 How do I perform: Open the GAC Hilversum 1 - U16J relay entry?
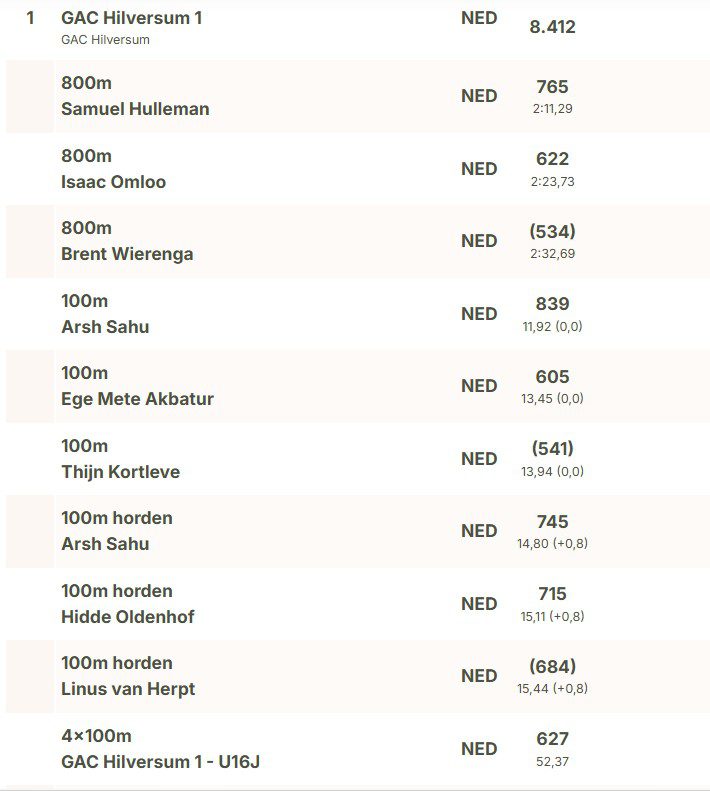point(160,762)
